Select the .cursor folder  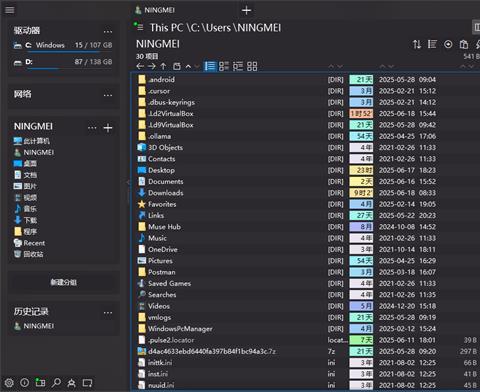(154, 91)
